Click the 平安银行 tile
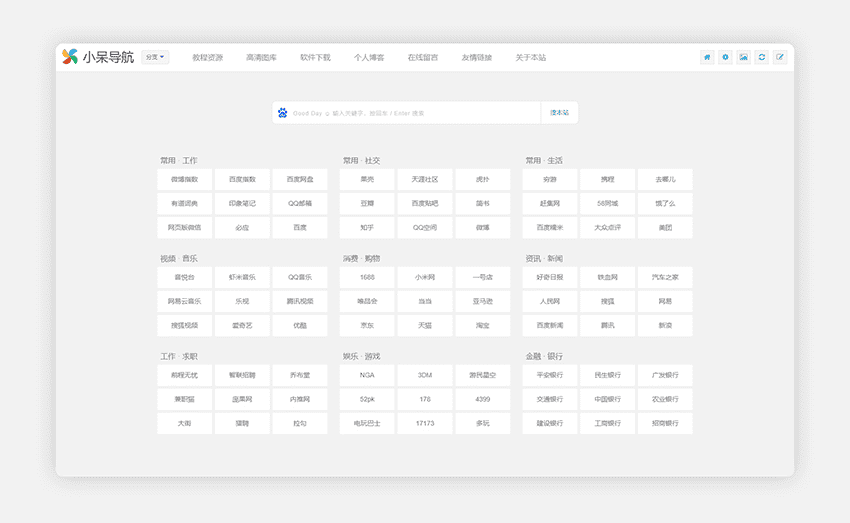The image size is (850, 523). click(x=550, y=375)
